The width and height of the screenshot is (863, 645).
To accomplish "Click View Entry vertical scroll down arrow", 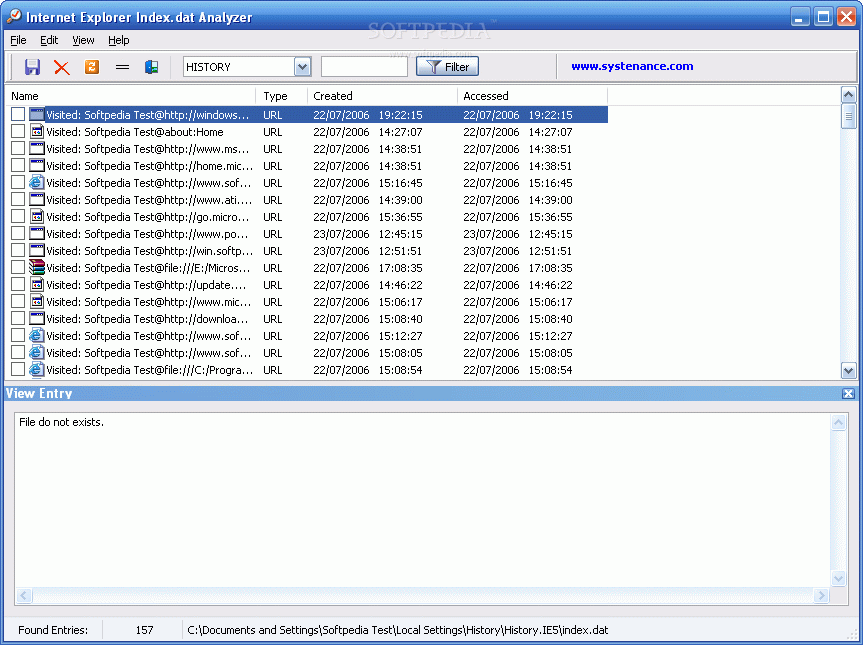I will [x=838, y=578].
